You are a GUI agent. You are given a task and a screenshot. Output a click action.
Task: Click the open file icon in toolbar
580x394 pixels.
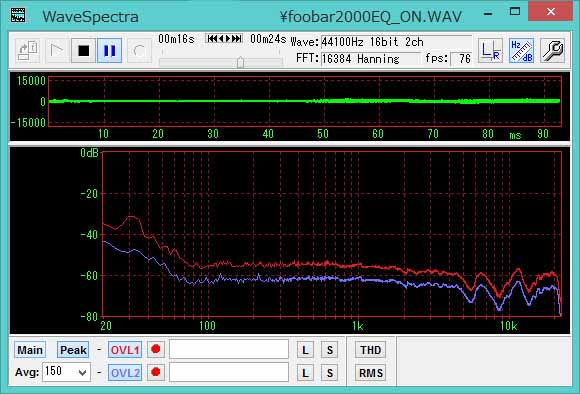[x=28, y=51]
